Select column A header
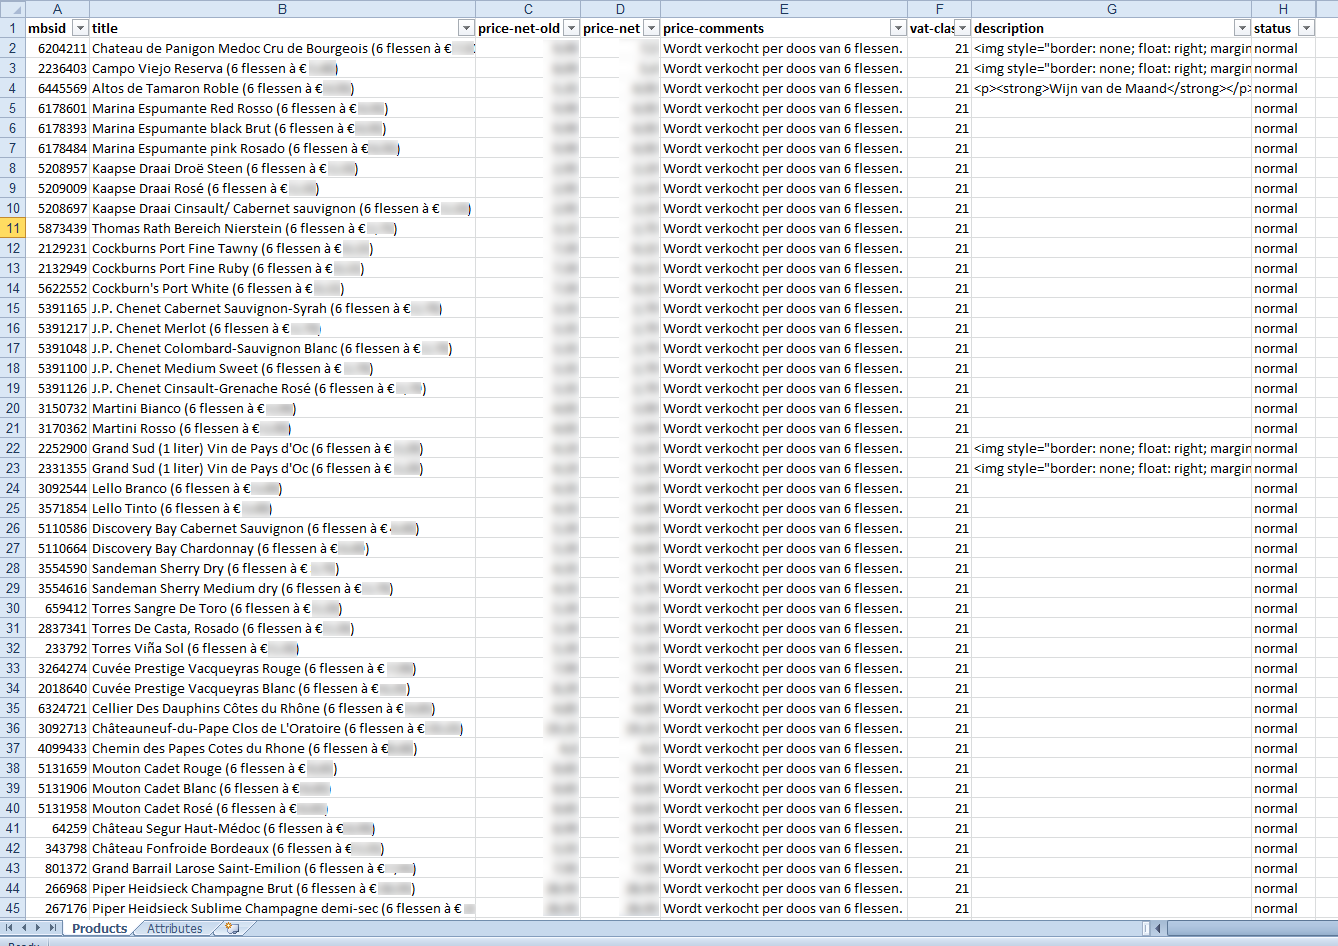This screenshot has width=1338, height=946. point(57,9)
